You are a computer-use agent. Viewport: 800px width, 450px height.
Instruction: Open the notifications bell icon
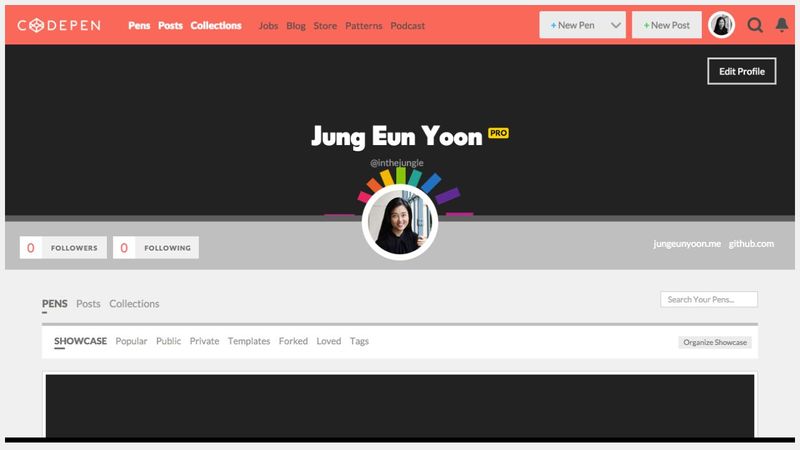[782, 25]
